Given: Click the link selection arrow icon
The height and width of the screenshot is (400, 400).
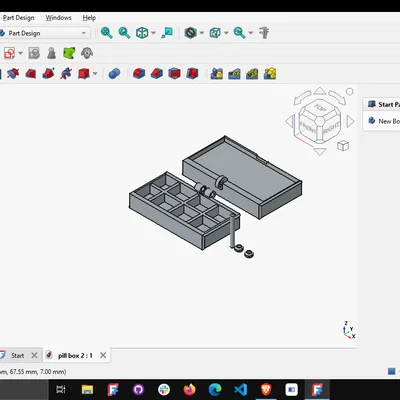Looking at the screenshot, I should (167, 33).
